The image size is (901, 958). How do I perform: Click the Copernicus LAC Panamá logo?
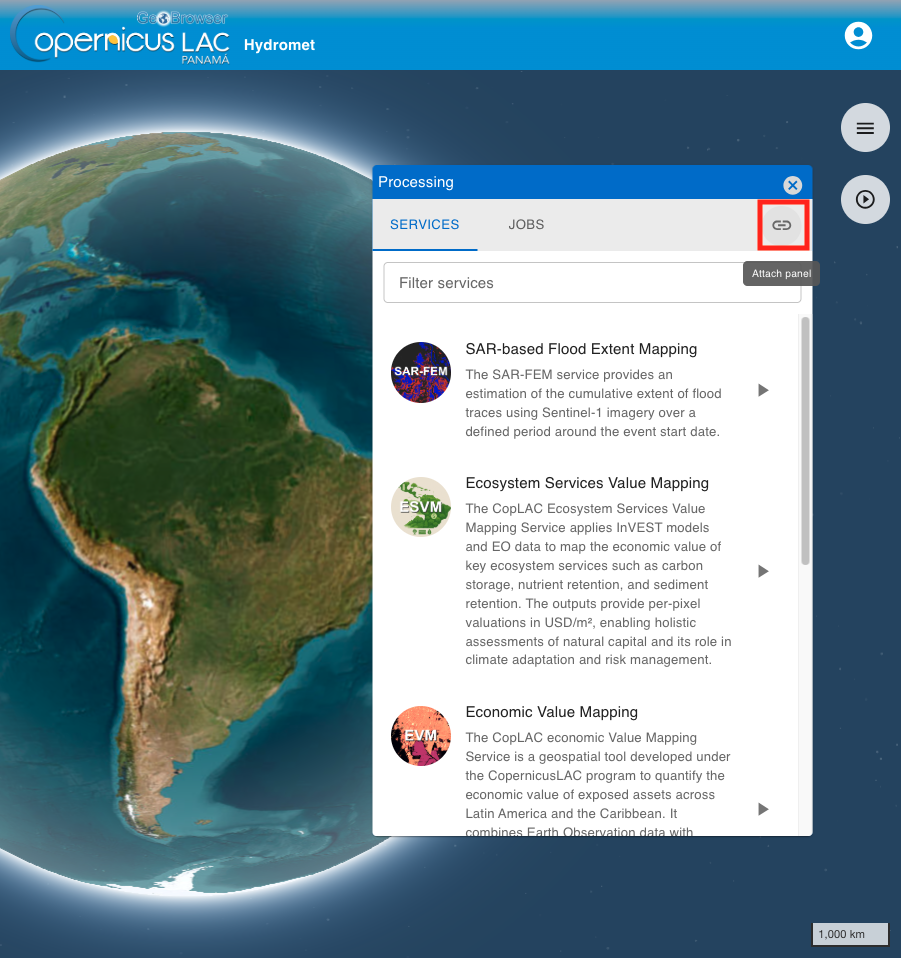(x=121, y=38)
